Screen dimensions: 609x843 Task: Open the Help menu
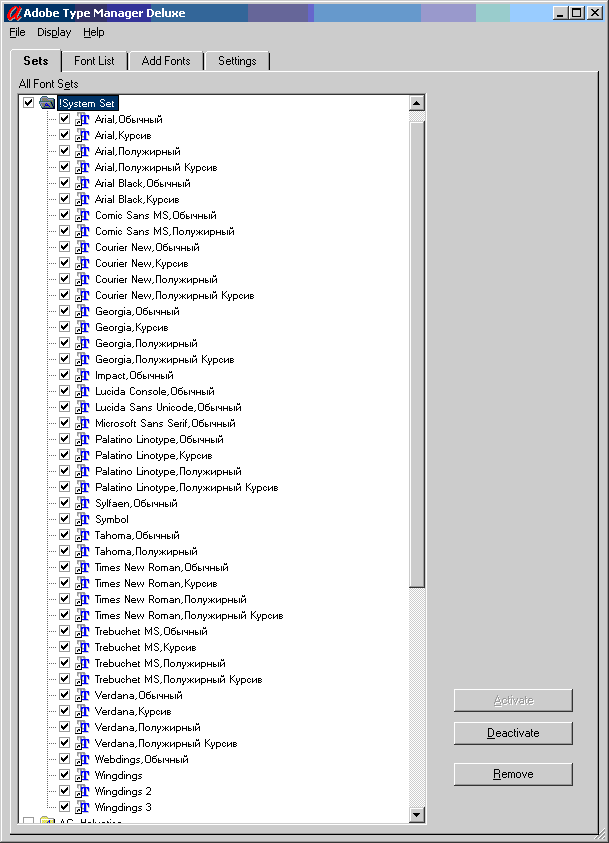click(x=94, y=32)
